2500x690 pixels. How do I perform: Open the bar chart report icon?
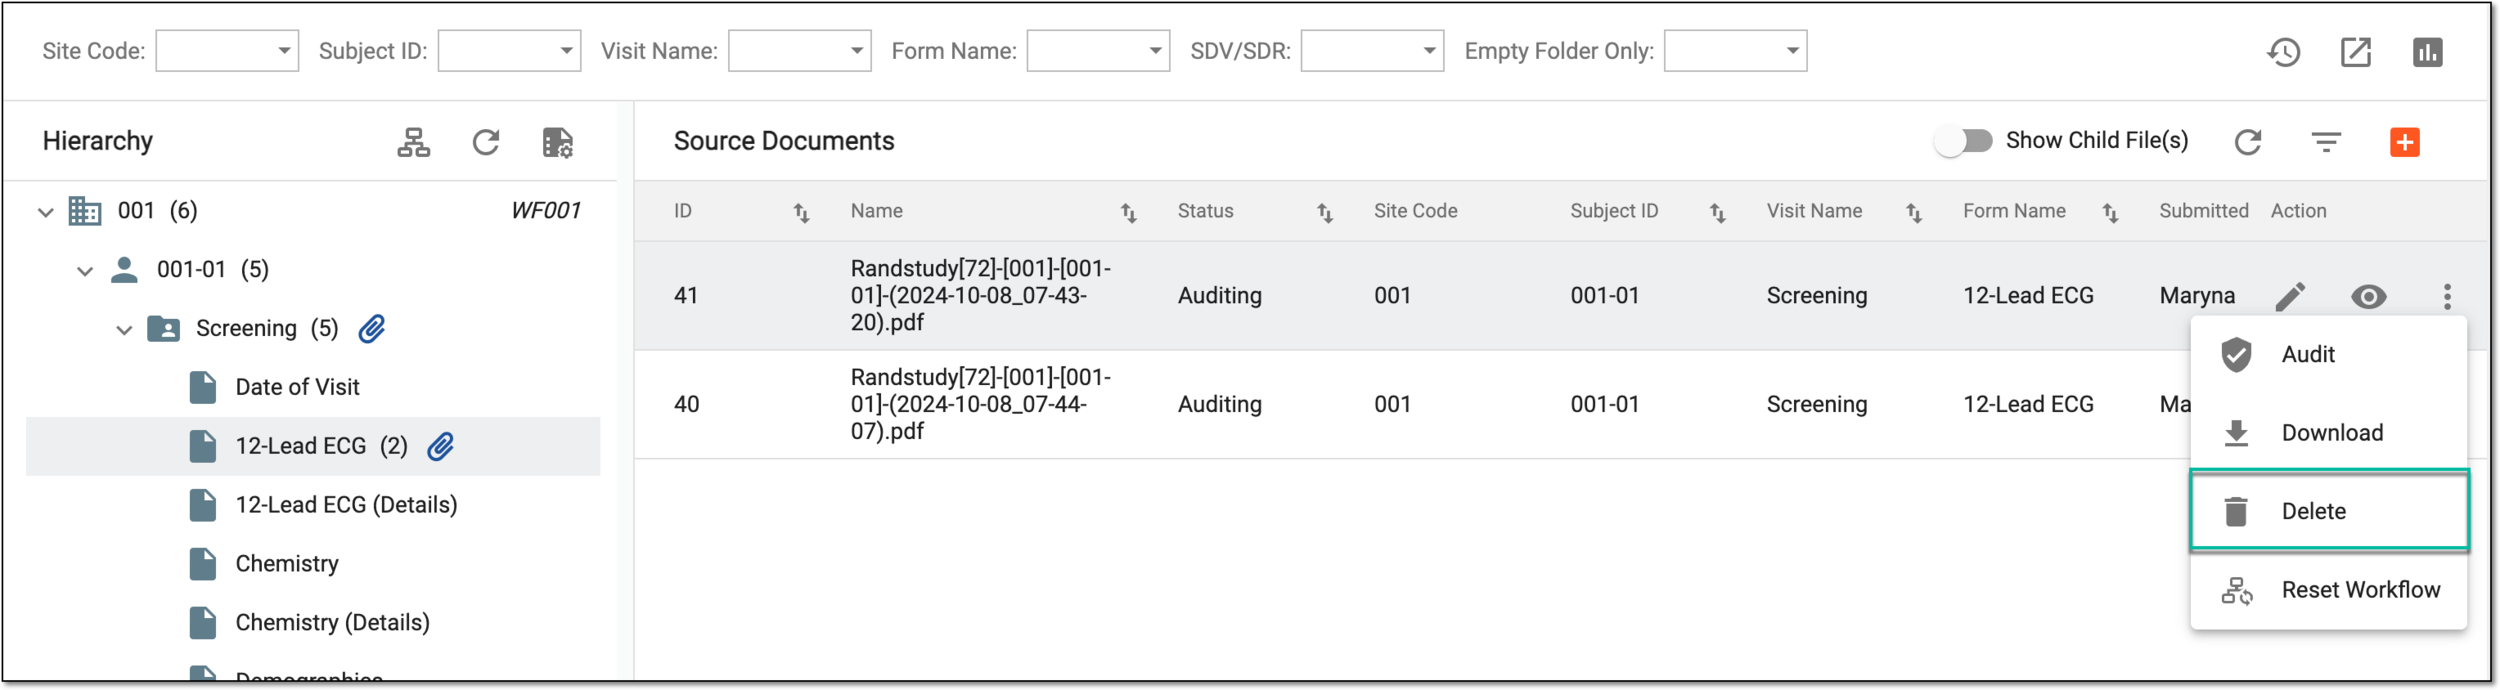2427,52
